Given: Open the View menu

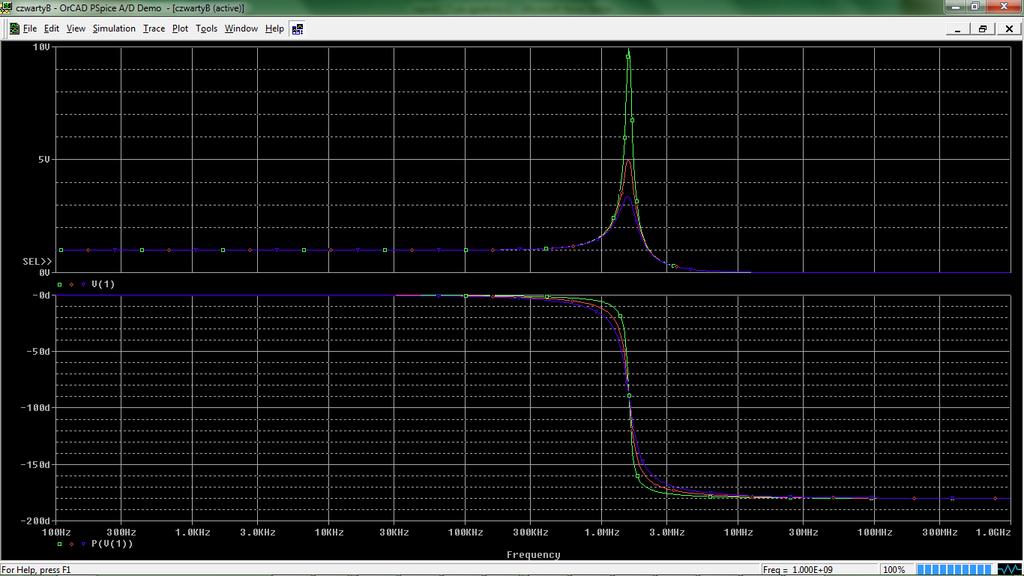Looking at the screenshot, I should tap(76, 29).
